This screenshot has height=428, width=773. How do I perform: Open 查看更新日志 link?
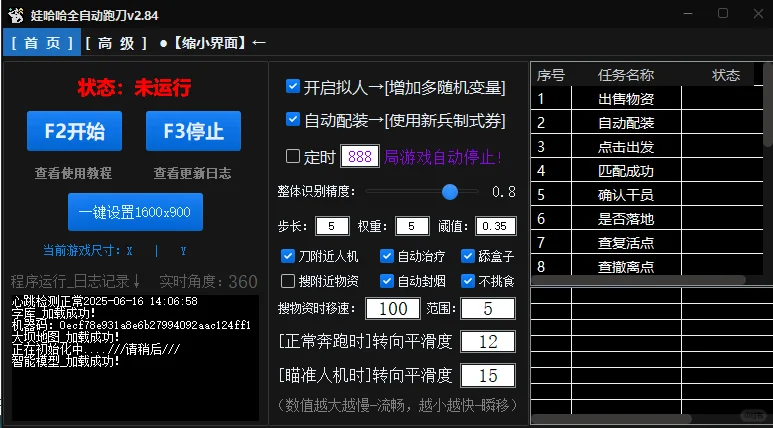tap(192, 173)
